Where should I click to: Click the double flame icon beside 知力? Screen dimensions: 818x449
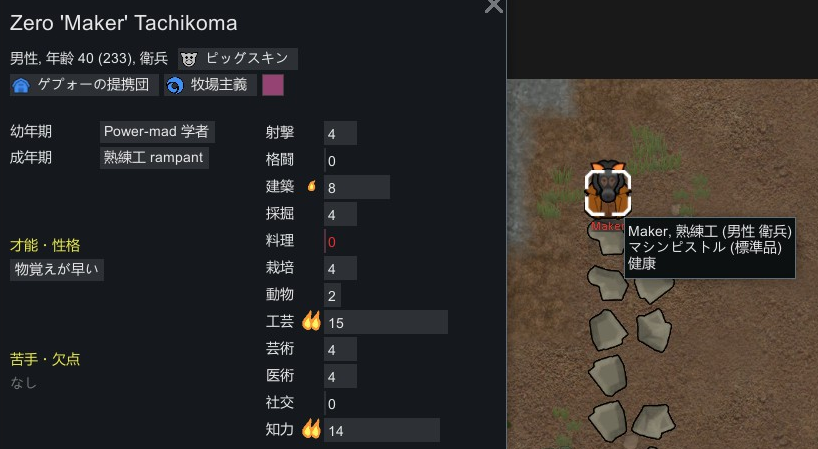[x=311, y=429]
